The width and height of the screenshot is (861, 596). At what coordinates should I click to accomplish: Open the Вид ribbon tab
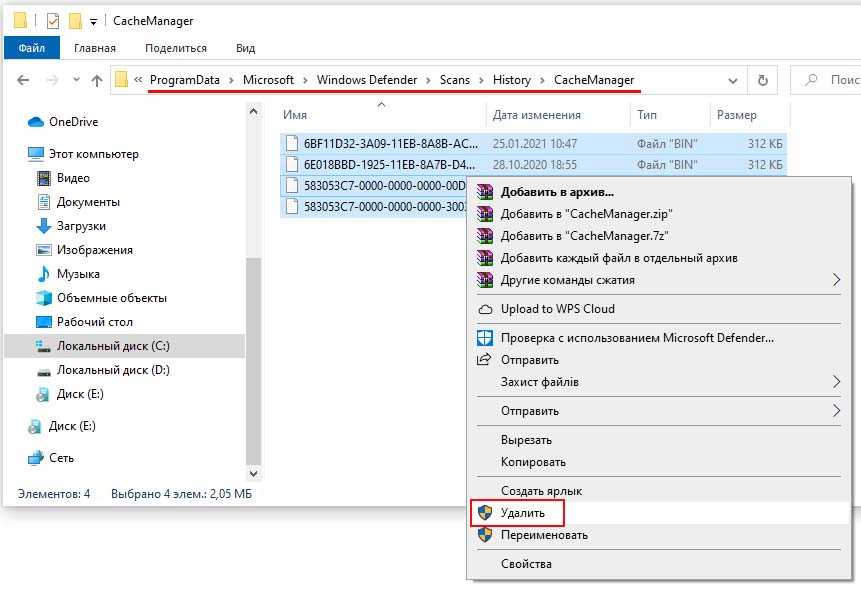pos(245,48)
